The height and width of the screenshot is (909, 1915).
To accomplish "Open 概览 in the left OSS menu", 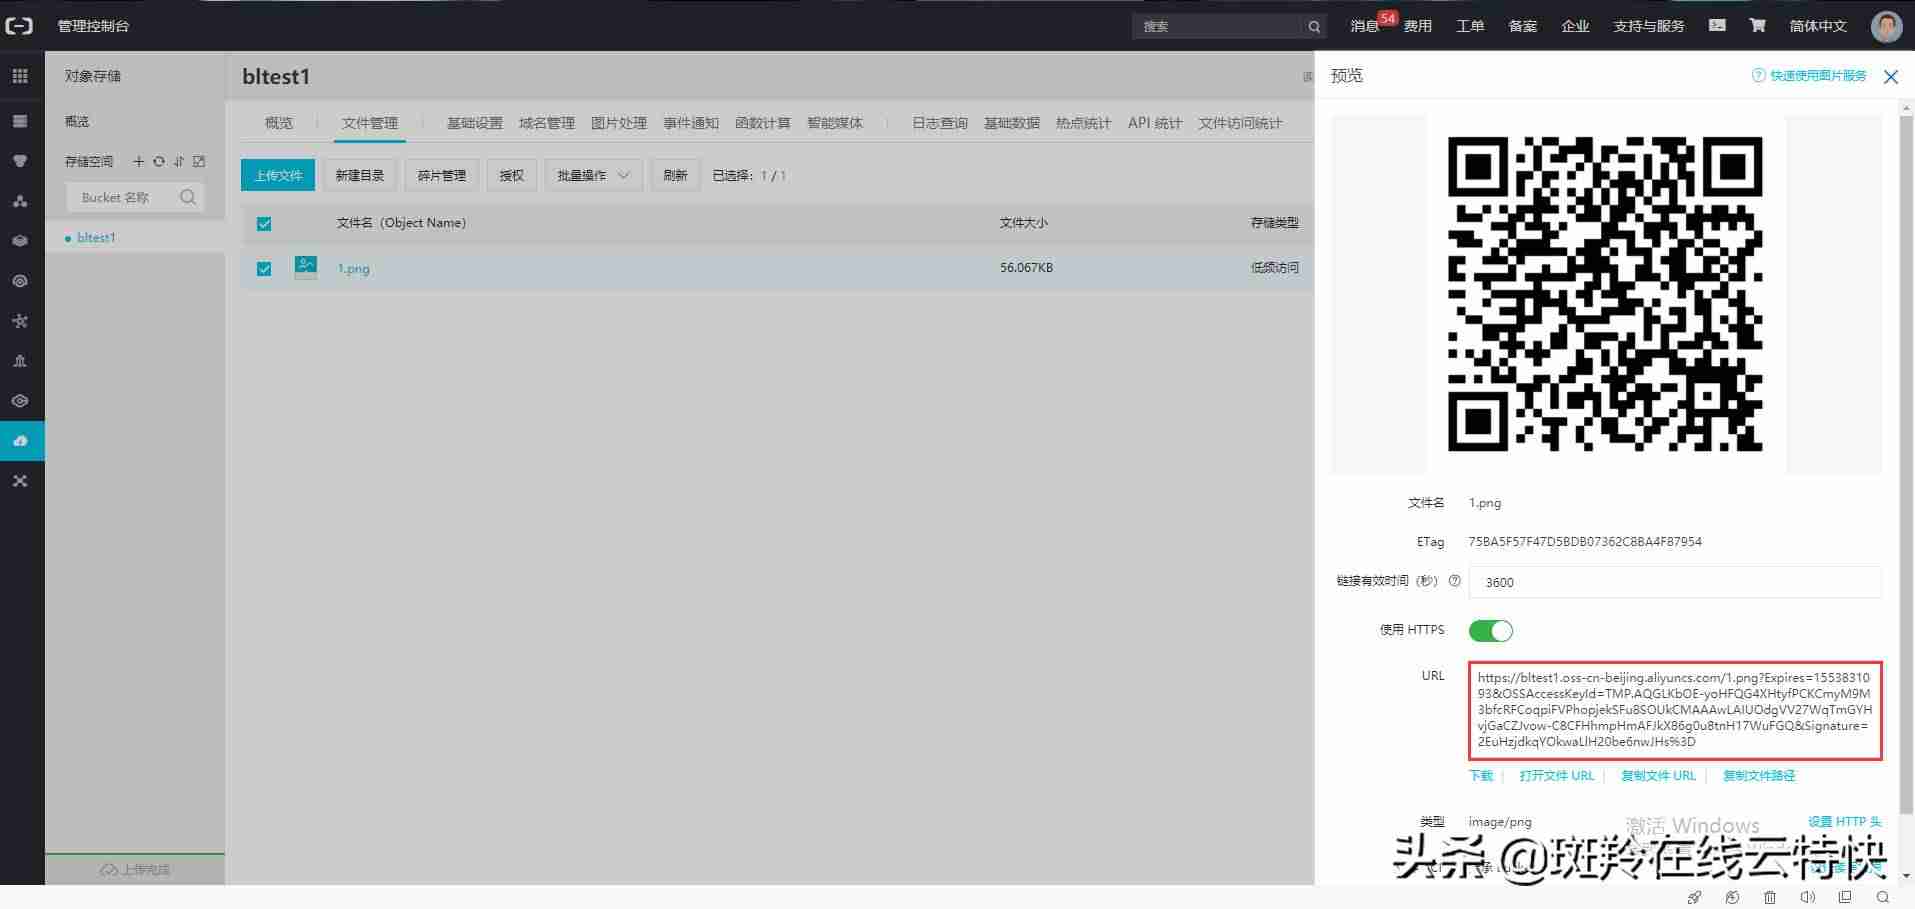I will click(77, 121).
